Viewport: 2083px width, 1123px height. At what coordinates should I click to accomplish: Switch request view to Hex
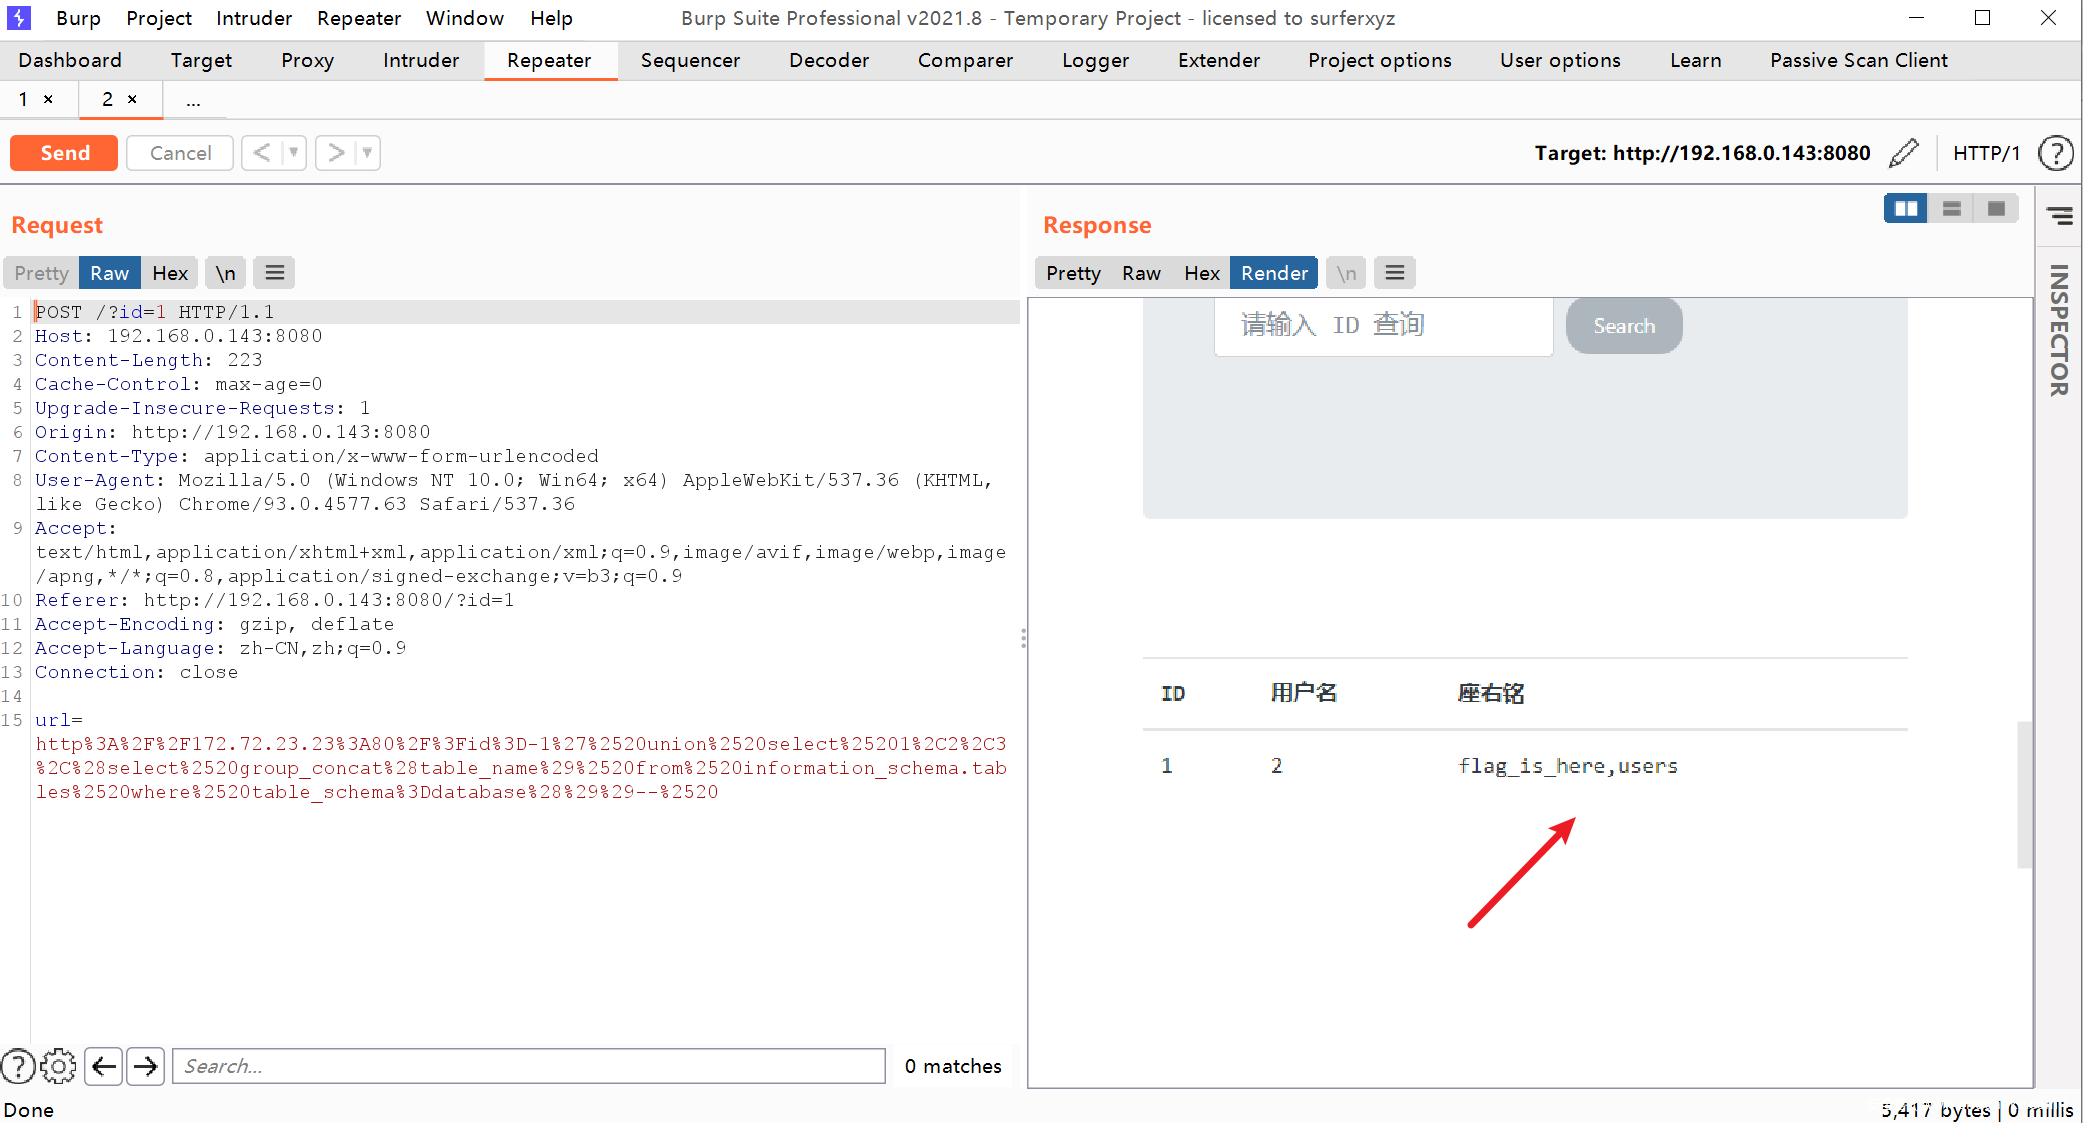tap(170, 273)
